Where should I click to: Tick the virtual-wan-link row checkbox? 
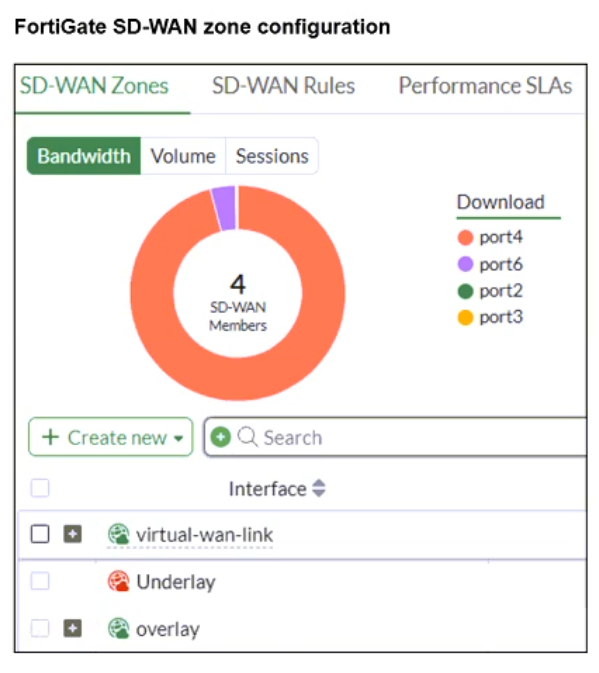tap(40, 534)
